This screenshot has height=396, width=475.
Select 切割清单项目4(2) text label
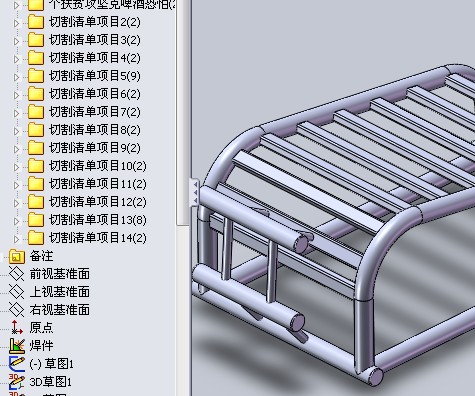click(95, 58)
